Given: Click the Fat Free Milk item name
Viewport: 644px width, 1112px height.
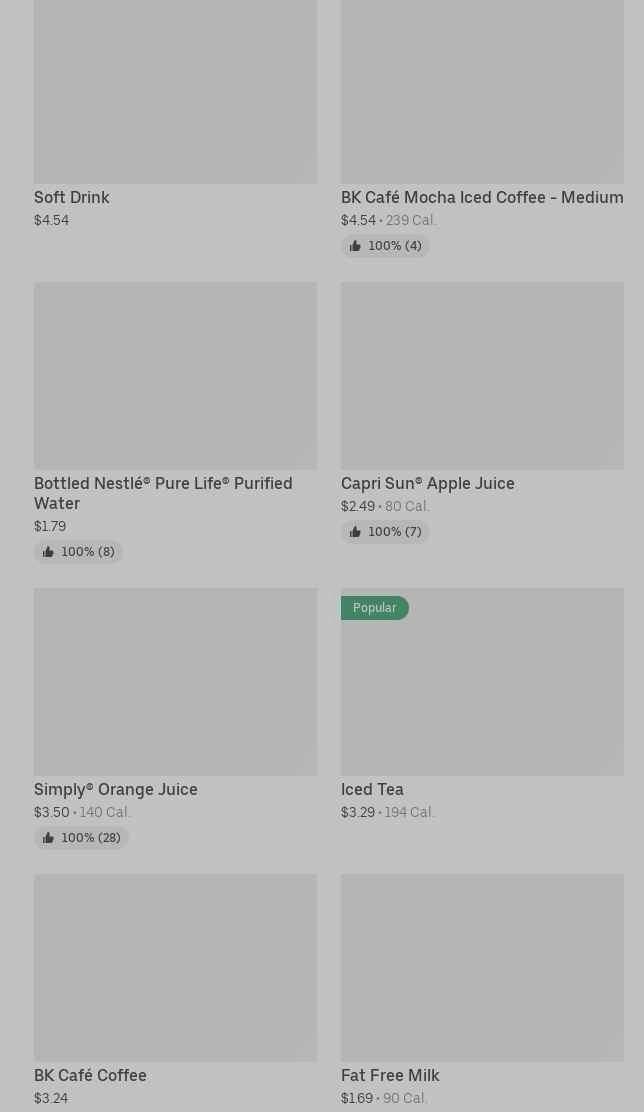Looking at the screenshot, I should pos(390,1075).
